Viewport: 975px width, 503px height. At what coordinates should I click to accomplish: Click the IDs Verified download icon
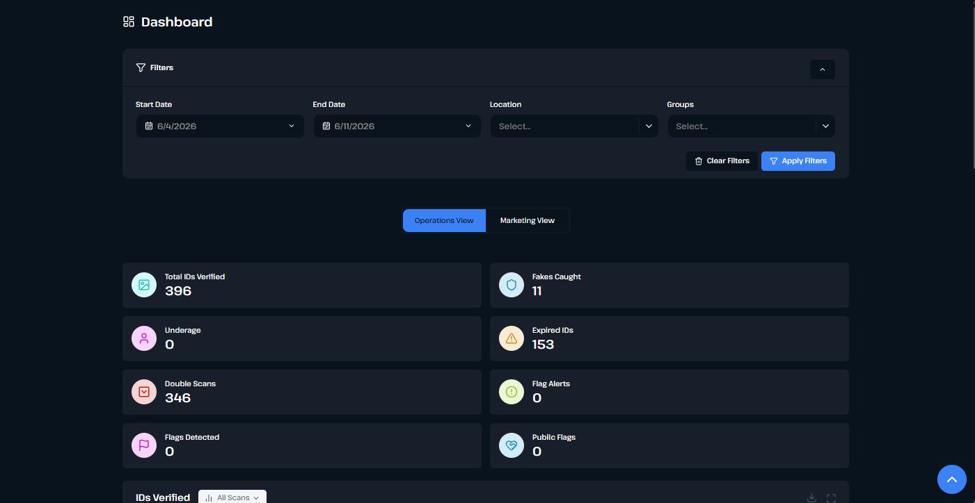coord(811,498)
